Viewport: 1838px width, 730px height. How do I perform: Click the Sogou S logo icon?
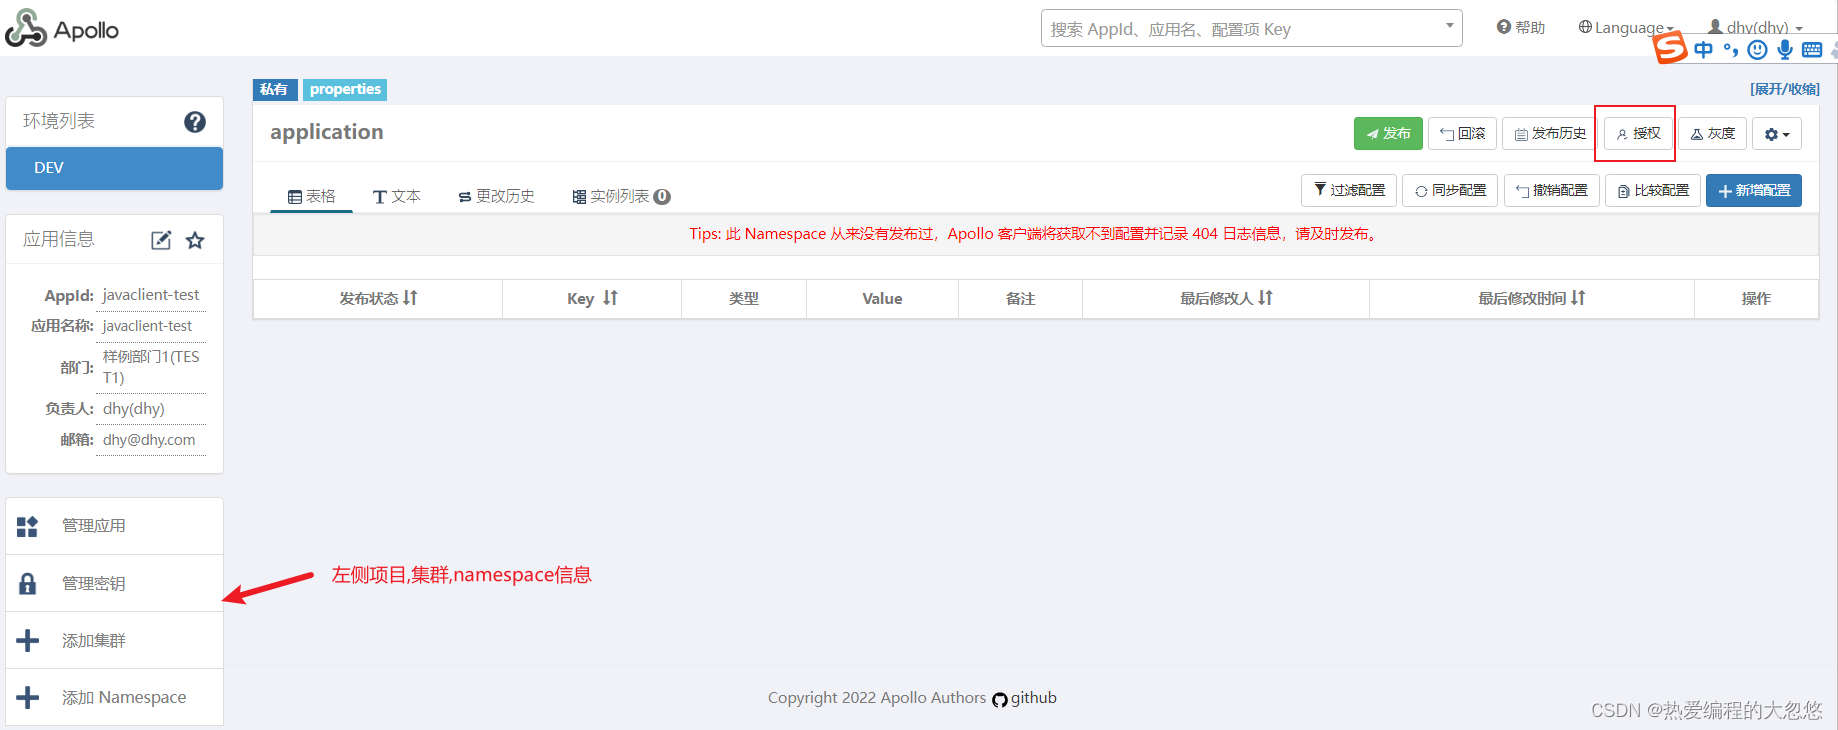pos(1670,48)
